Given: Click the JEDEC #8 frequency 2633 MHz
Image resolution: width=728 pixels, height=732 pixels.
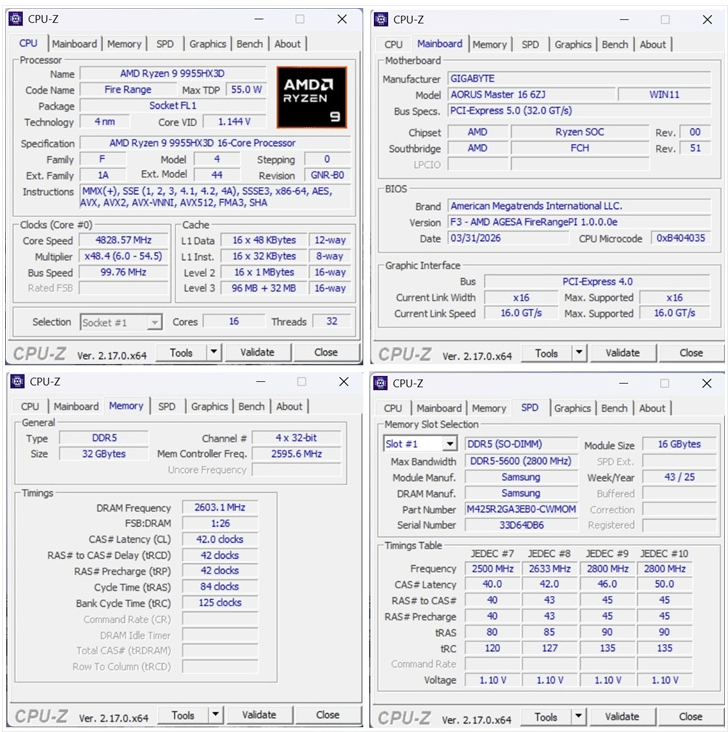Looking at the screenshot, I should click(x=550, y=569).
